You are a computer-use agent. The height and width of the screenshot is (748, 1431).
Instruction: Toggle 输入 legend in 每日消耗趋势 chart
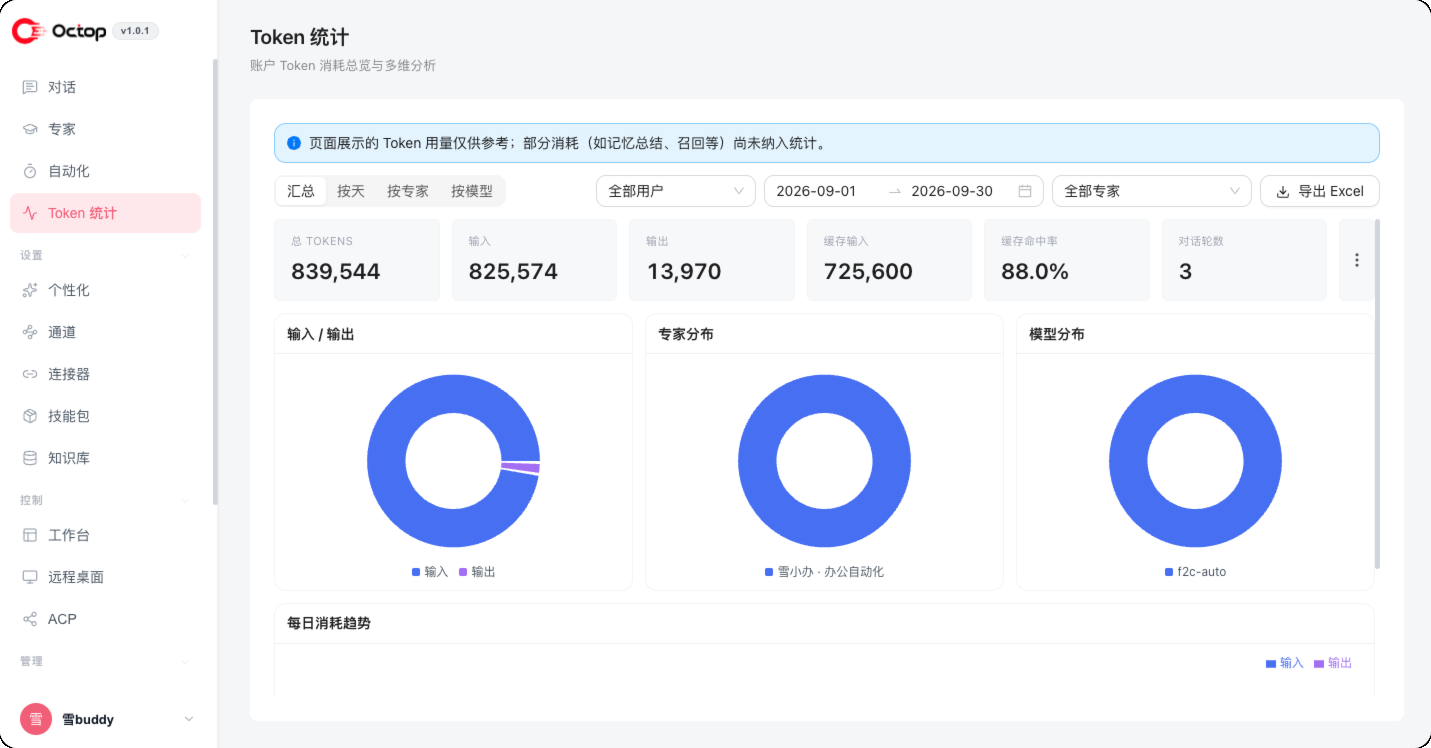(1285, 663)
